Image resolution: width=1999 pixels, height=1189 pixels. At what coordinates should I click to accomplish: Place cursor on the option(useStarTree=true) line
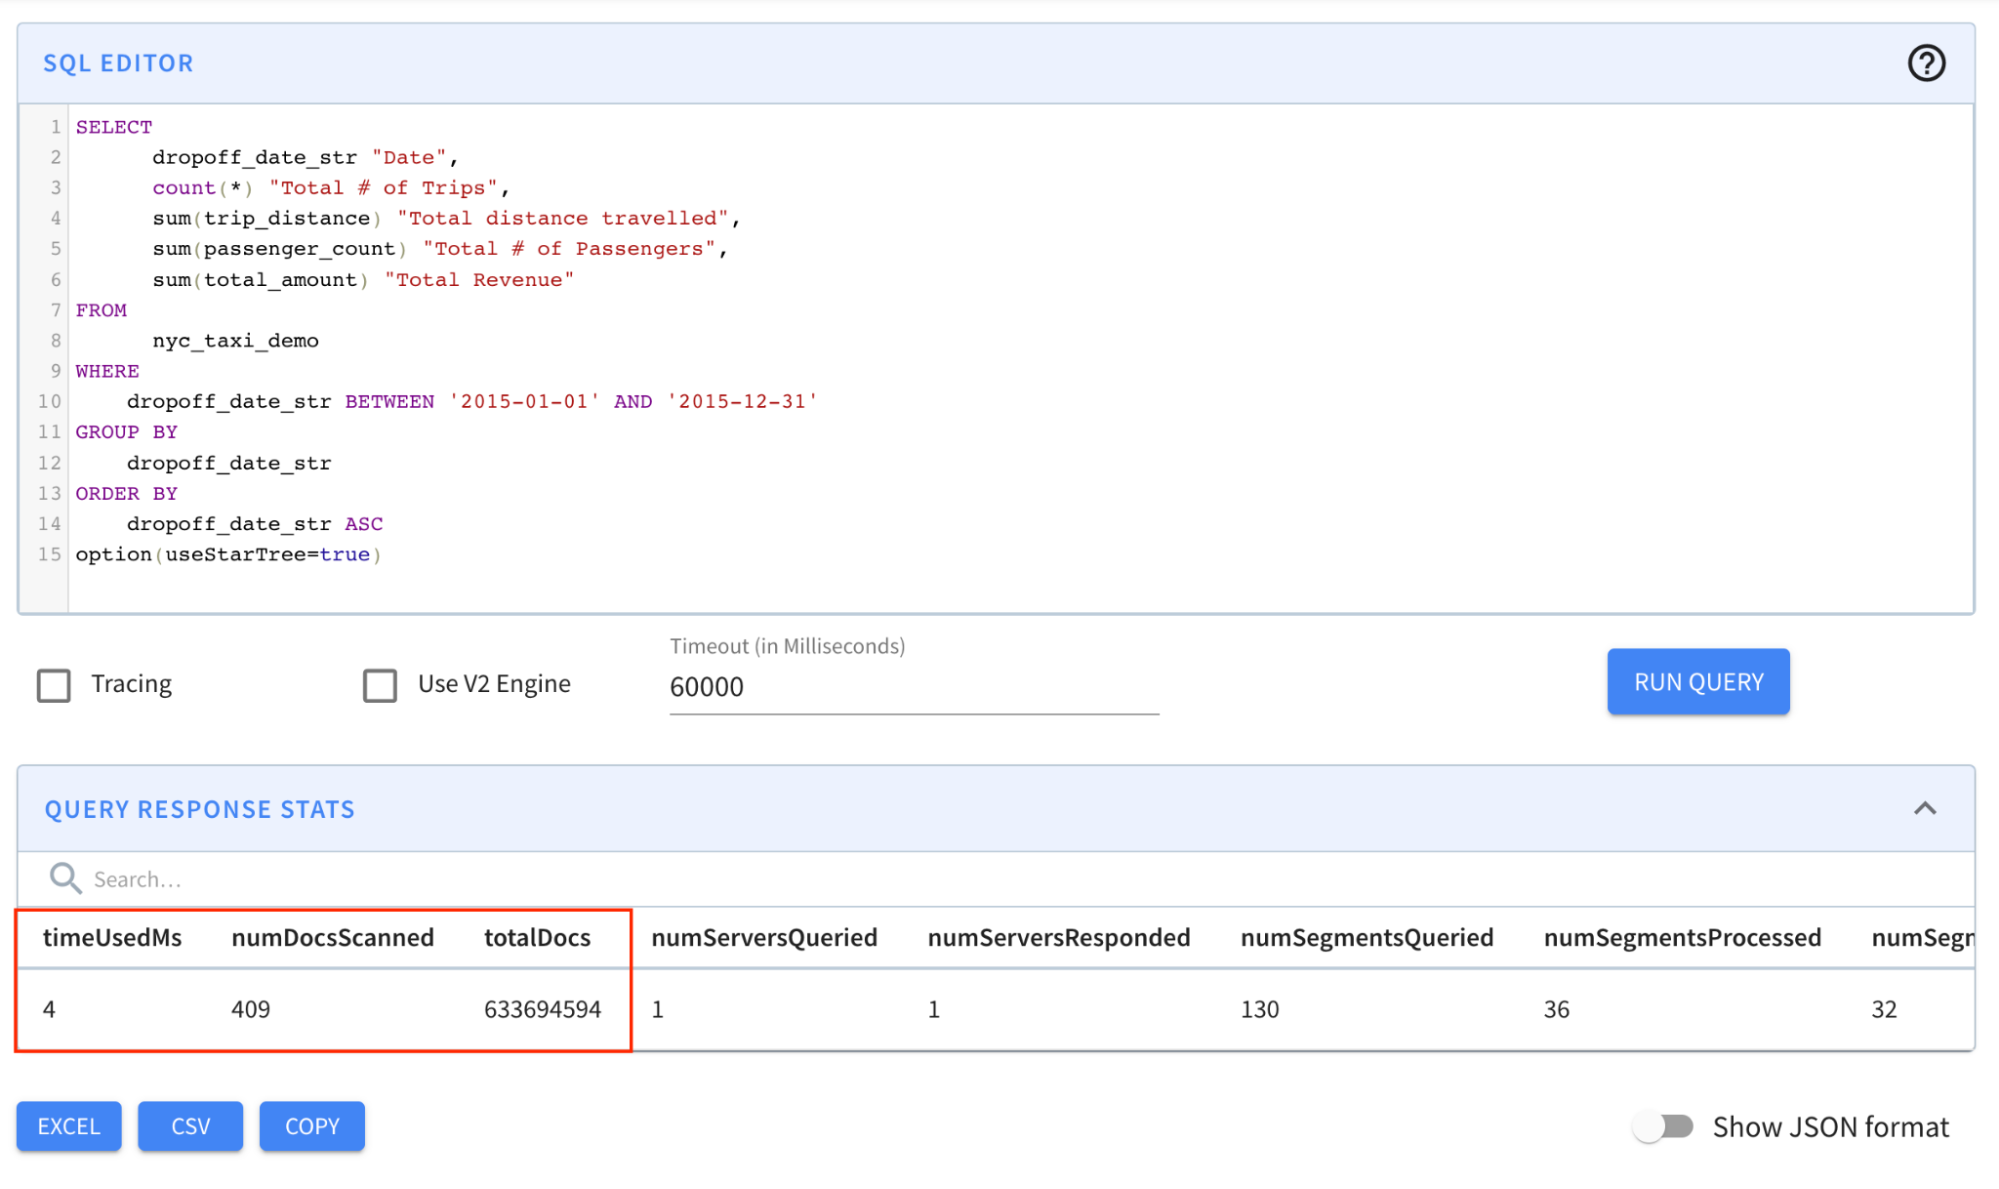[228, 554]
